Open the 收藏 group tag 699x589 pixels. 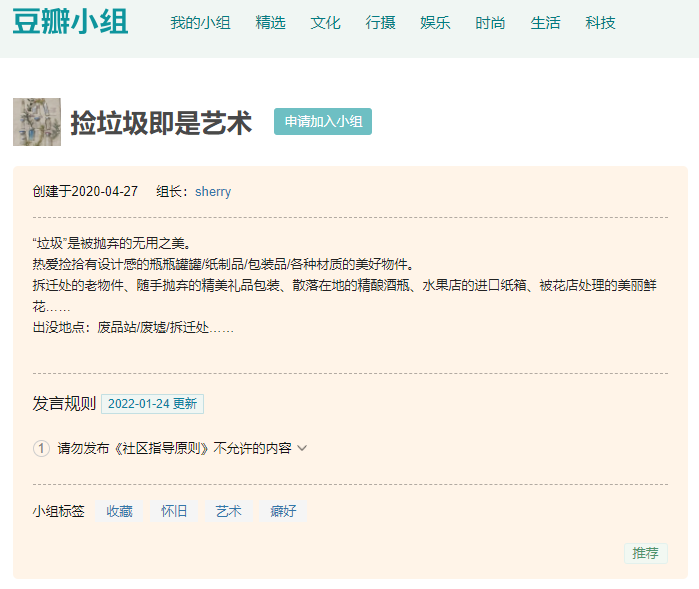point(119,511)
